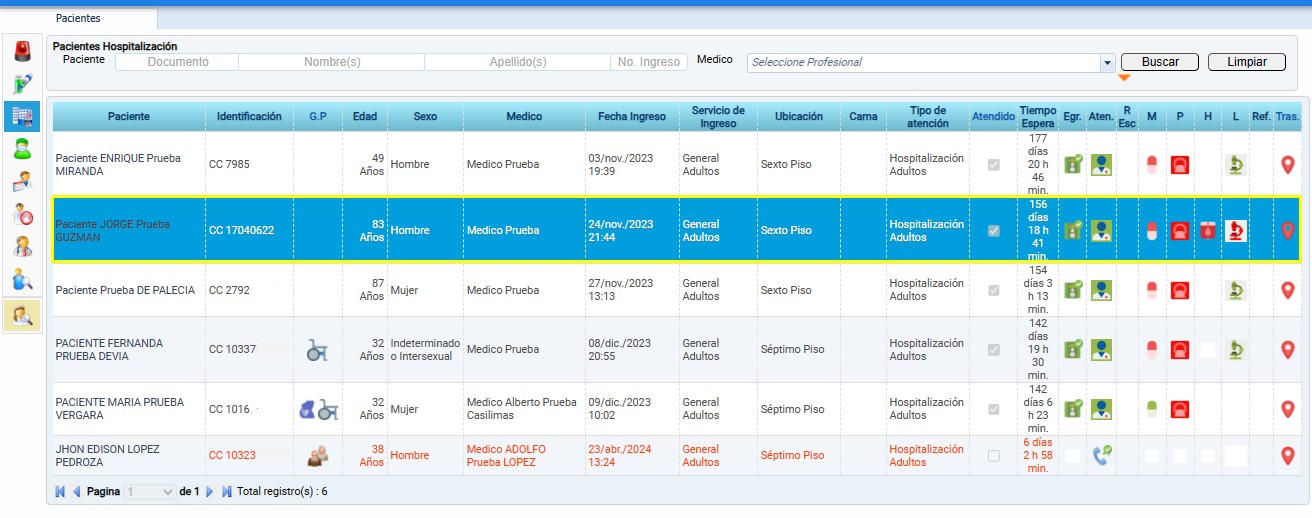Click the Aten. attention icon for JORGE Prueba GUZMAN
This screenshot has height=518, width=1312.
1101,231
